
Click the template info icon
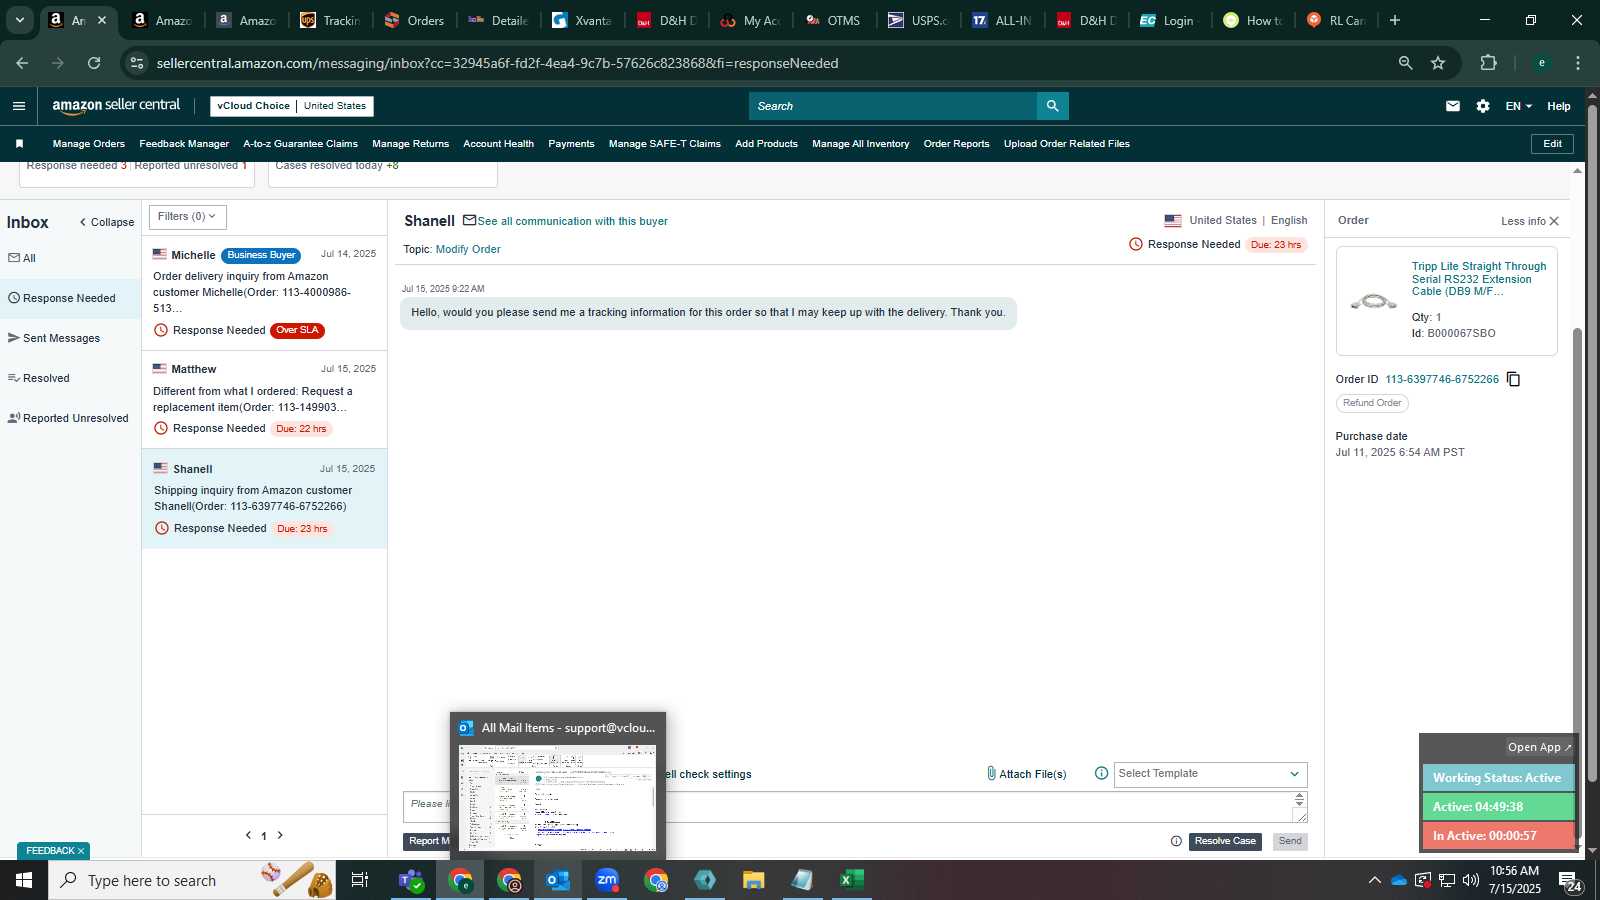[1101, 773]
